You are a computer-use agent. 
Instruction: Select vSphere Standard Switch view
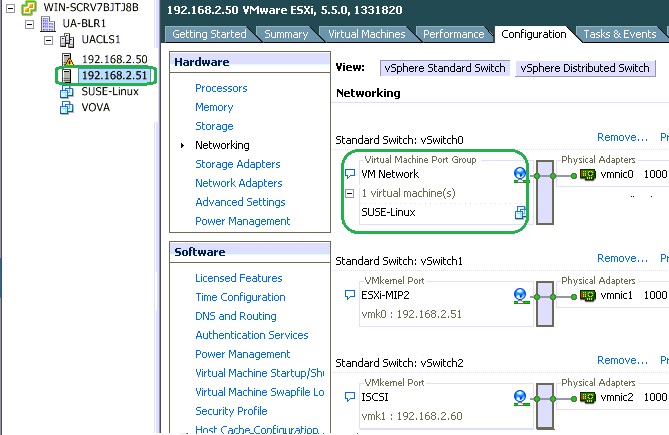click(445, 68)
